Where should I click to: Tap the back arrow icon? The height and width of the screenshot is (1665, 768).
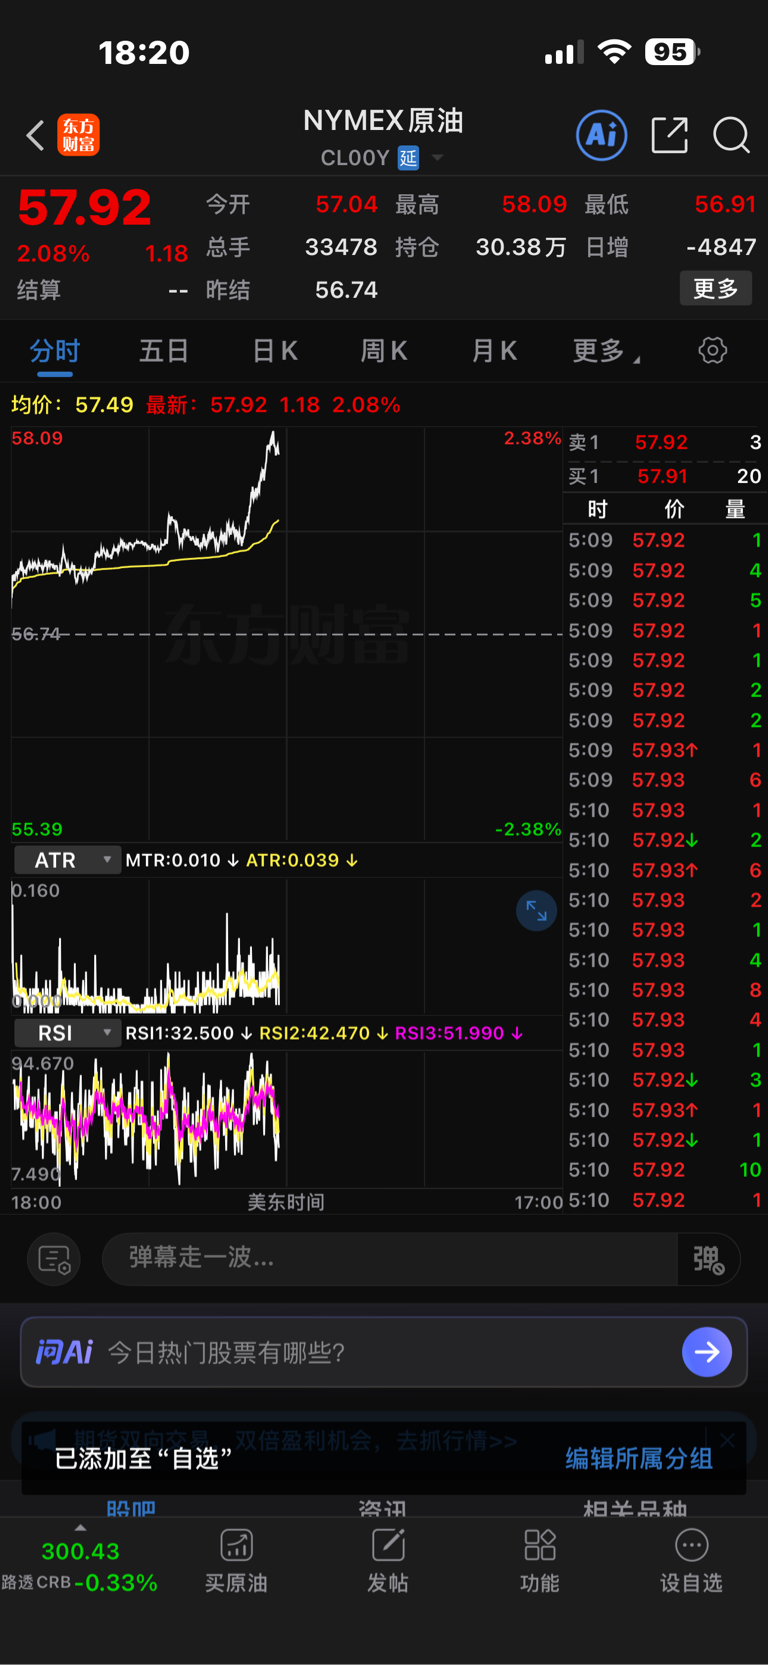[35, 135]
